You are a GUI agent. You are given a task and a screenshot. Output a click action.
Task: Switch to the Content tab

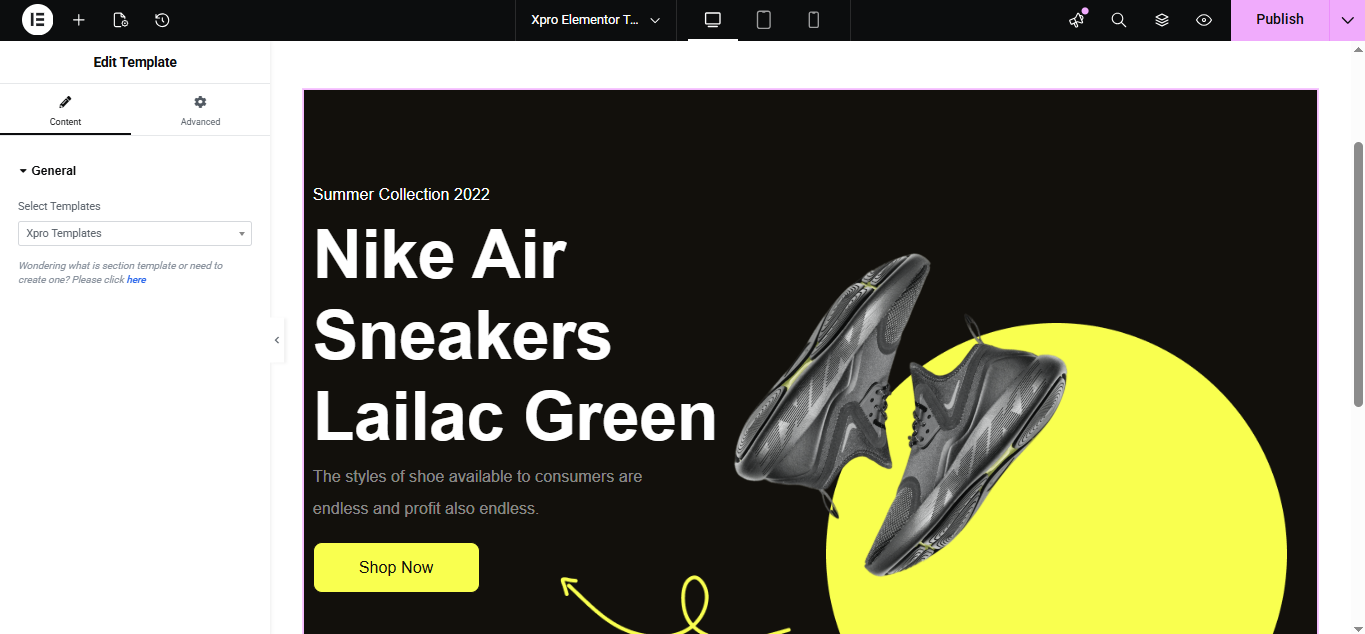[65, 110]
